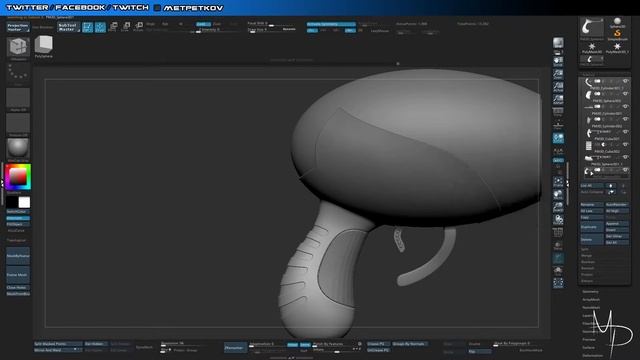Click the Zoom3D icon in right shelf
Viewport: 640px width, 360px height.
pos(558,207)
